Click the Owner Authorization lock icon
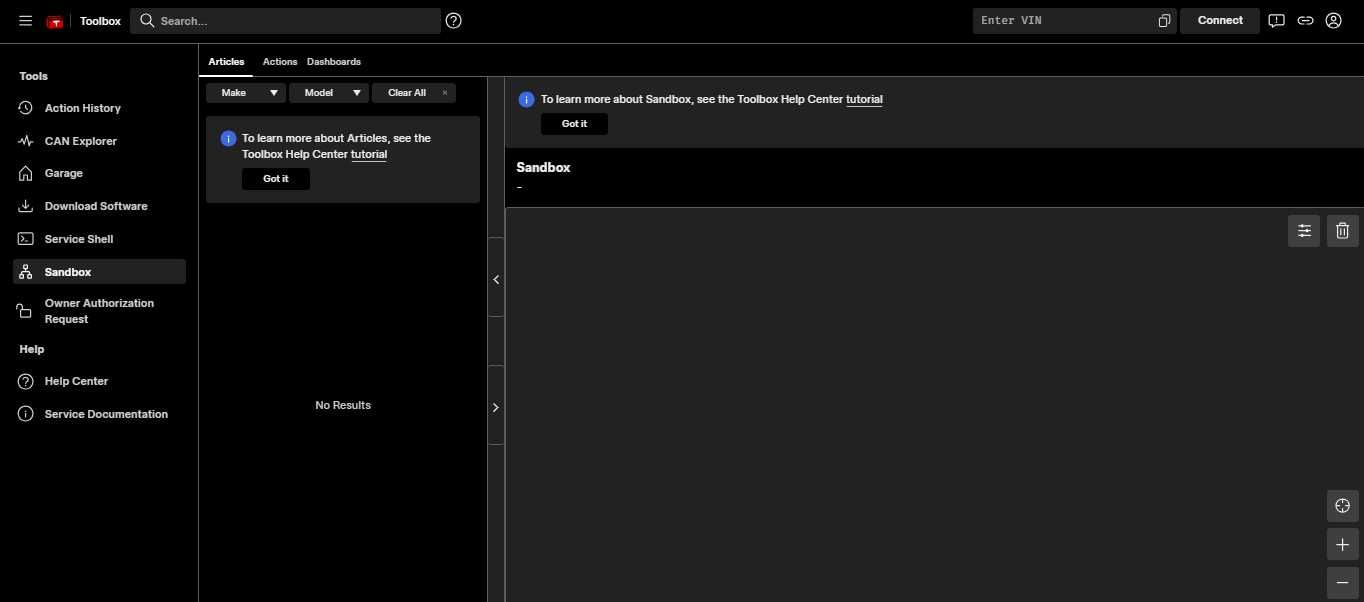The image size is (1364, 602). (25, 311)
